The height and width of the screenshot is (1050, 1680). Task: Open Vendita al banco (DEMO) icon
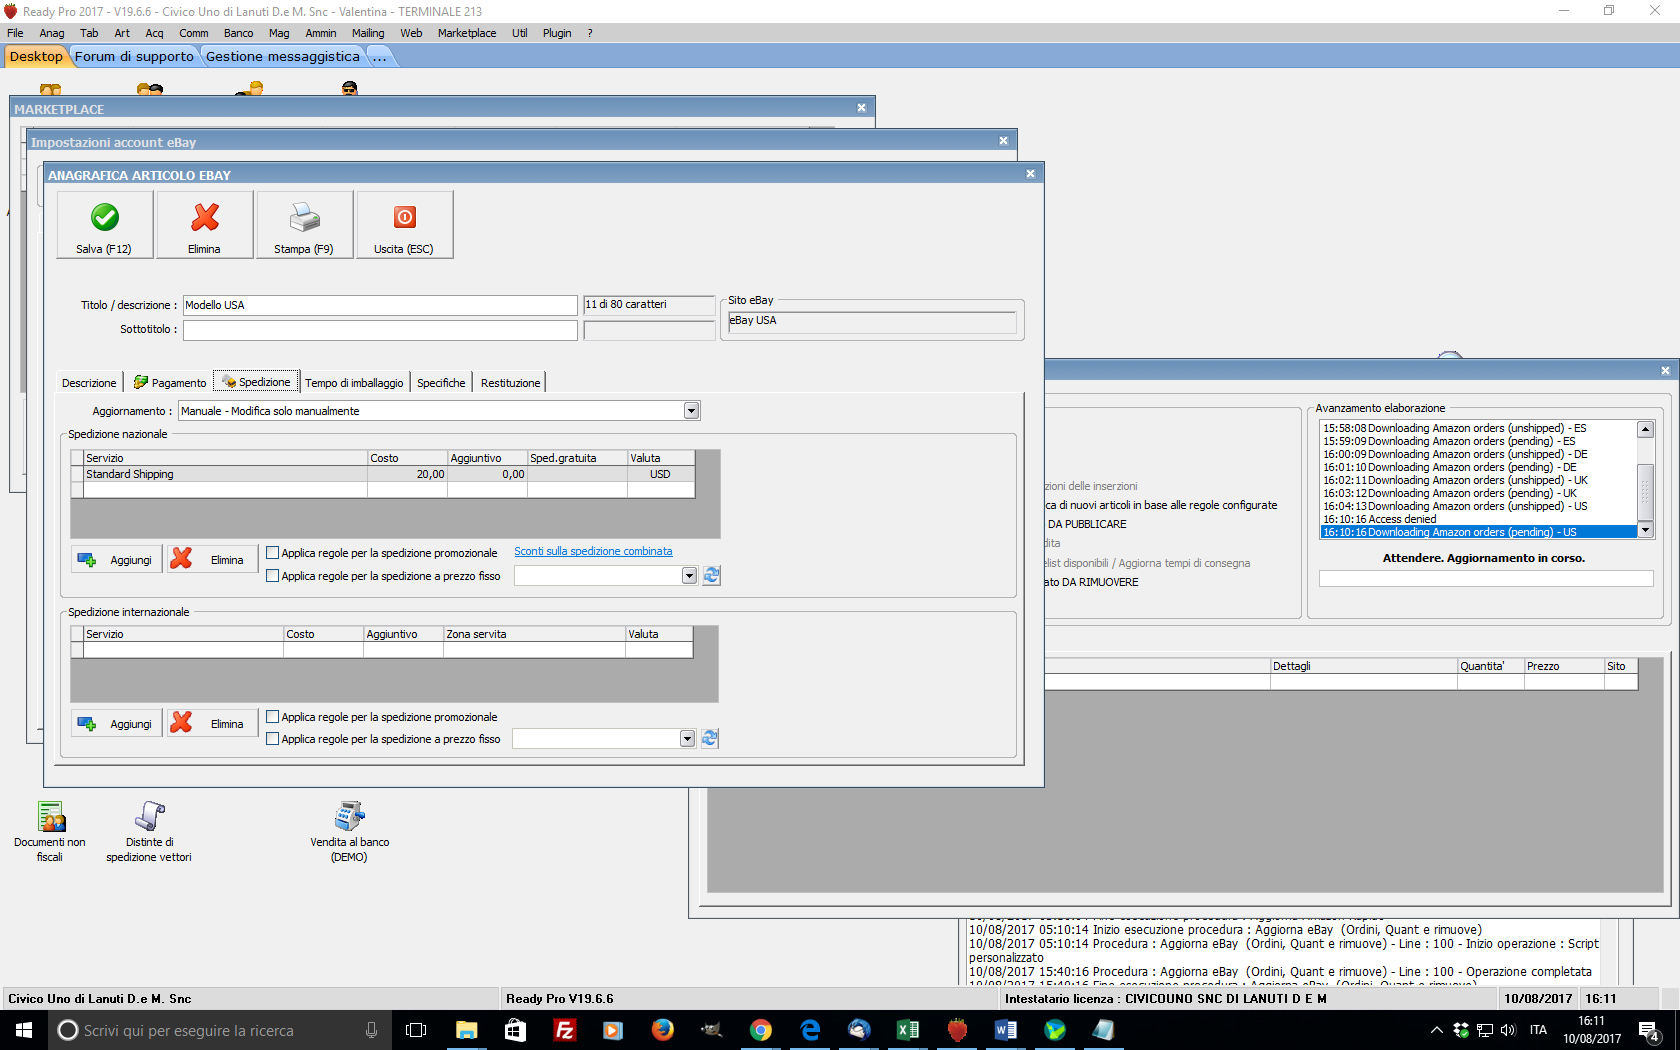(349, 832)
